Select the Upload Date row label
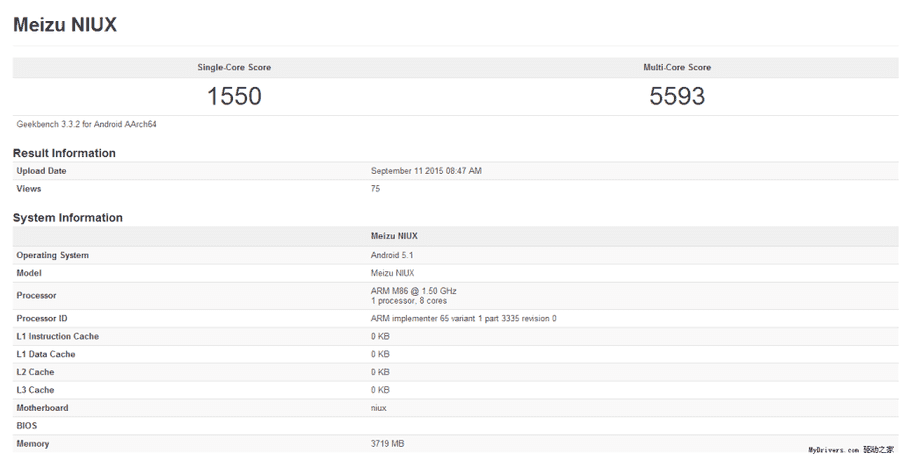This screenshot has height=460, width=900. pyautogui.click(x=41, y=171)
